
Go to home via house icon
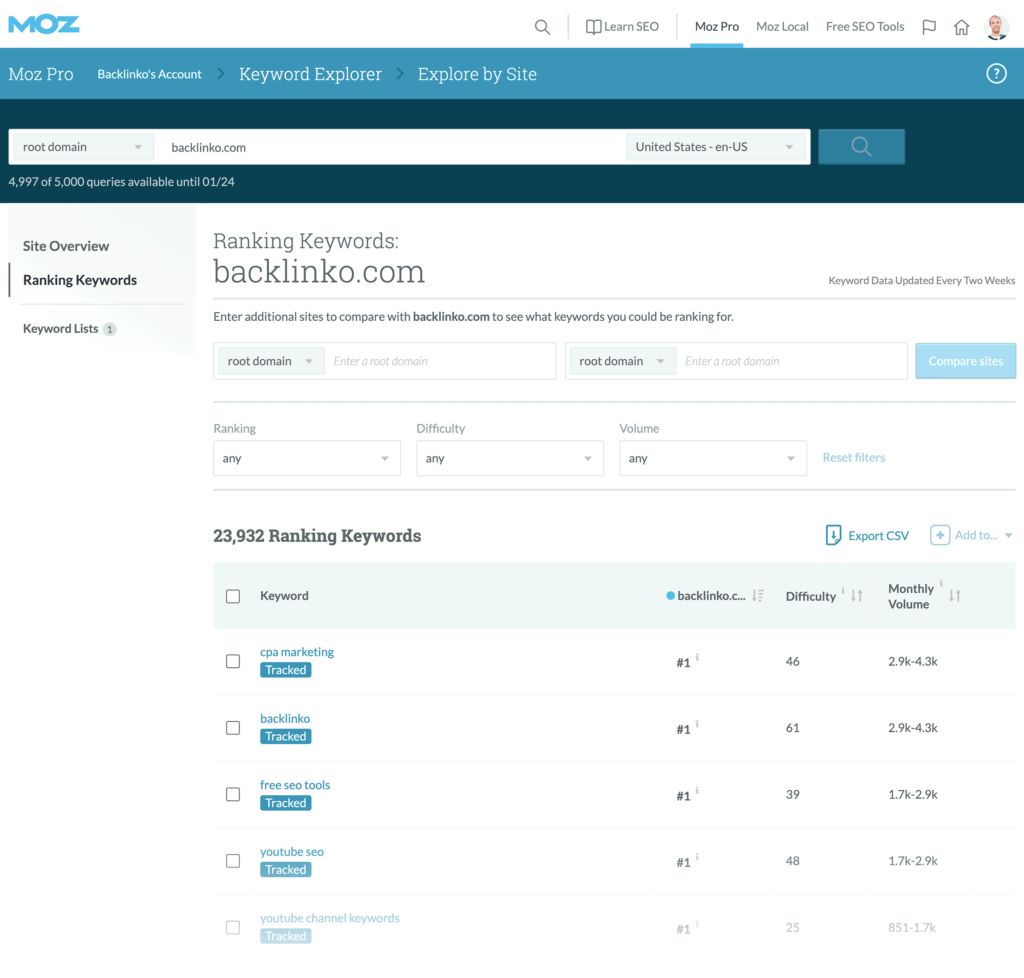click(x=961, y=27)
